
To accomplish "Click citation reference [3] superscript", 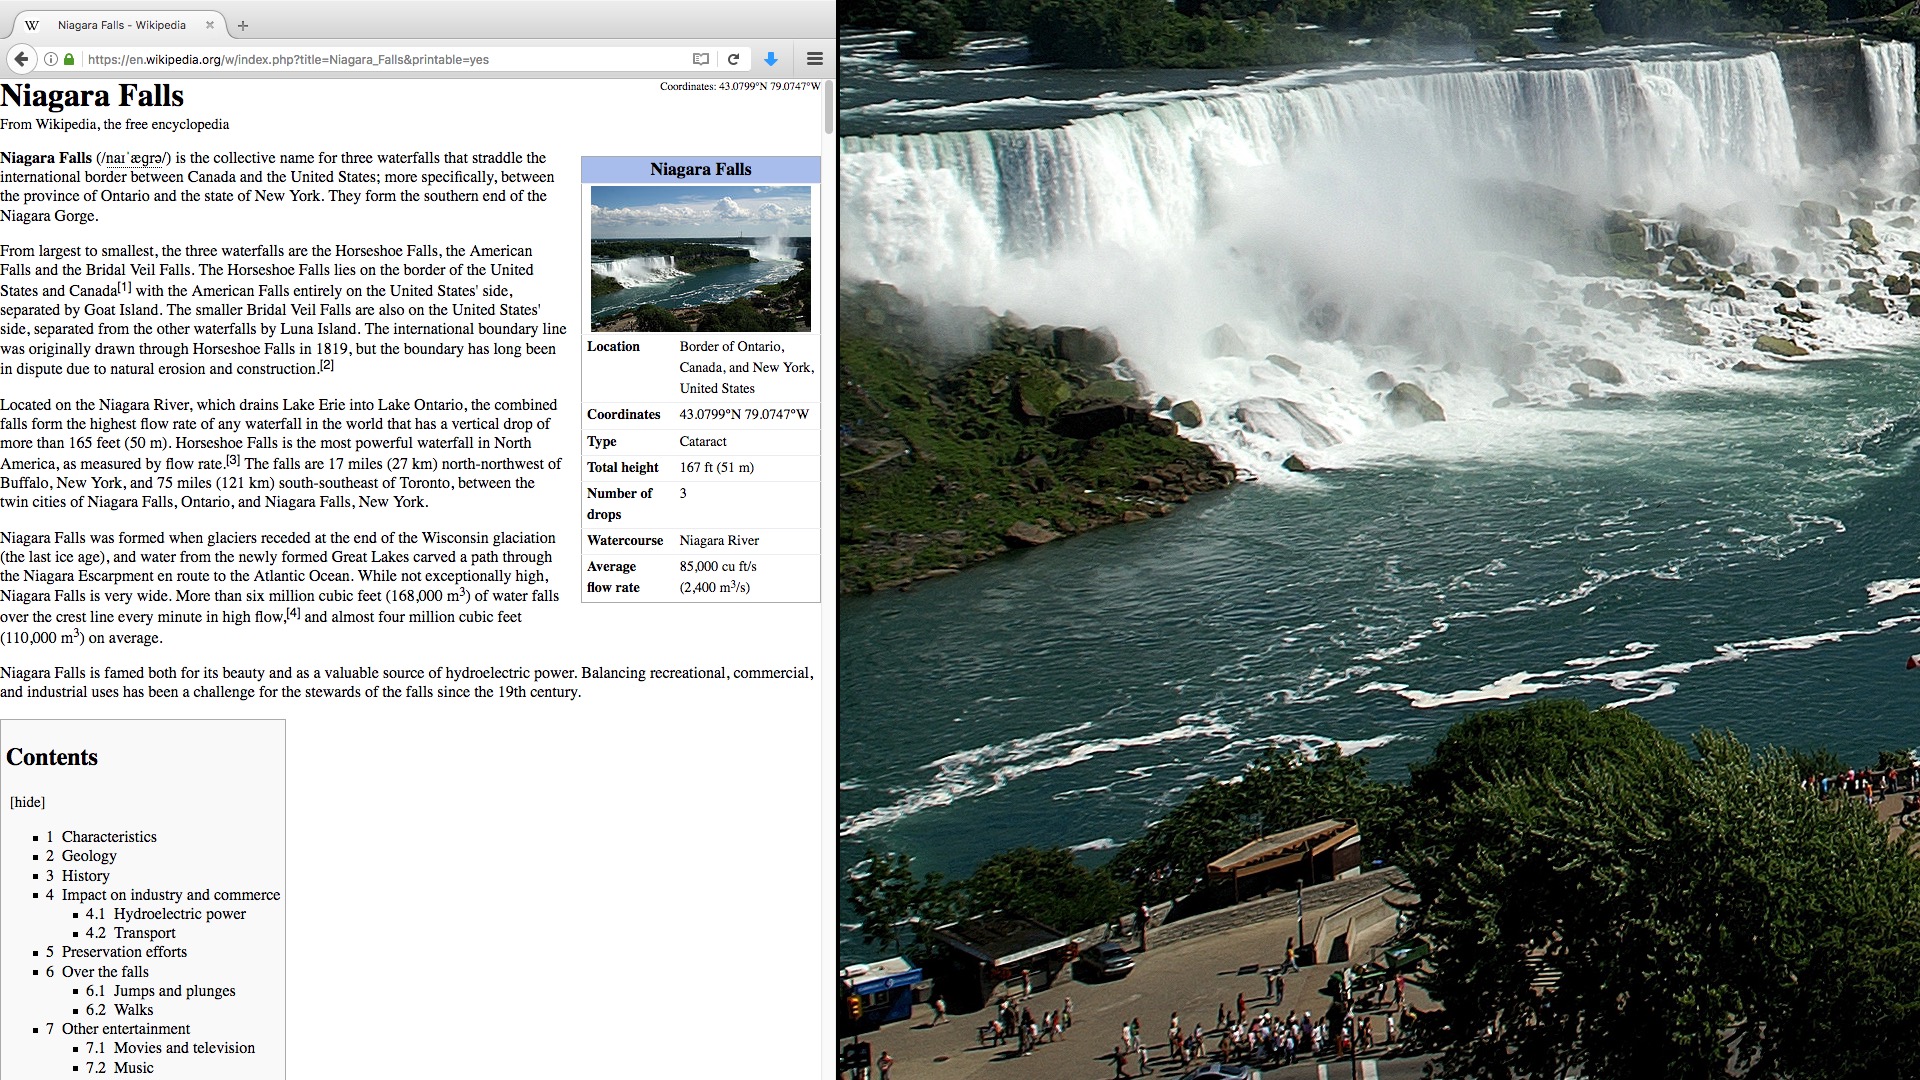I will pos(233,460).
